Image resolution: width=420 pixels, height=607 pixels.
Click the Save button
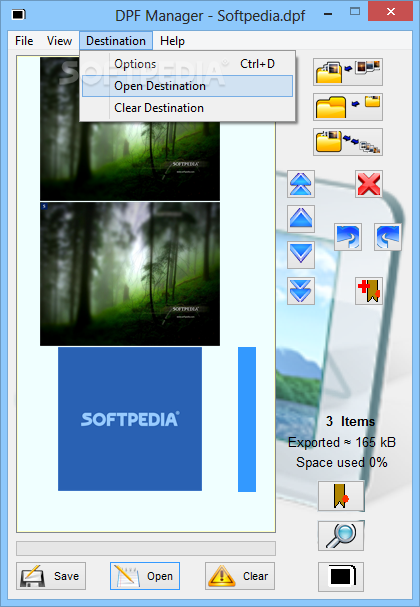tap(51, 576)
